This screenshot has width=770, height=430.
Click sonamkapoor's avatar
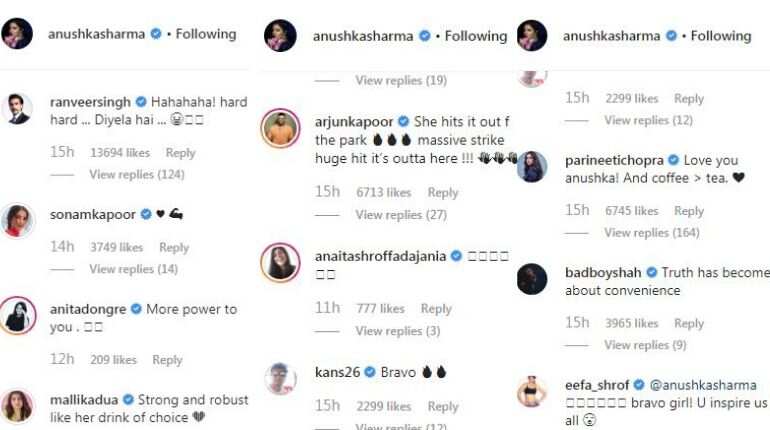point(18,221)
